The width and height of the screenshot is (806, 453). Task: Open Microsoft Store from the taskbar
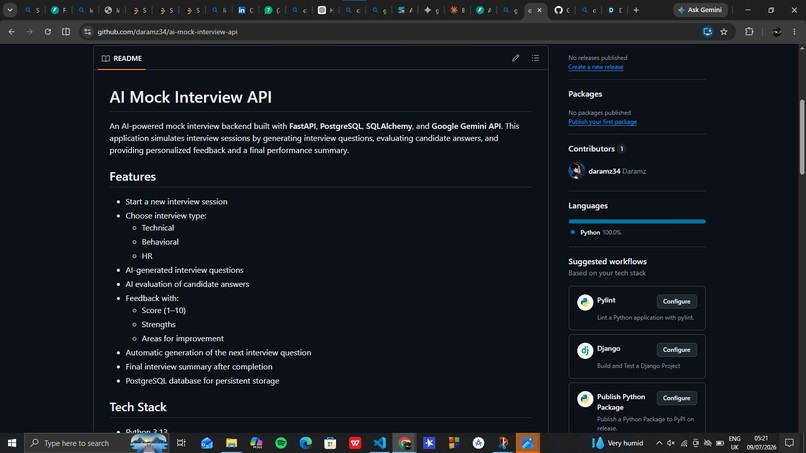pyautogui.click(x=330, y=443)
